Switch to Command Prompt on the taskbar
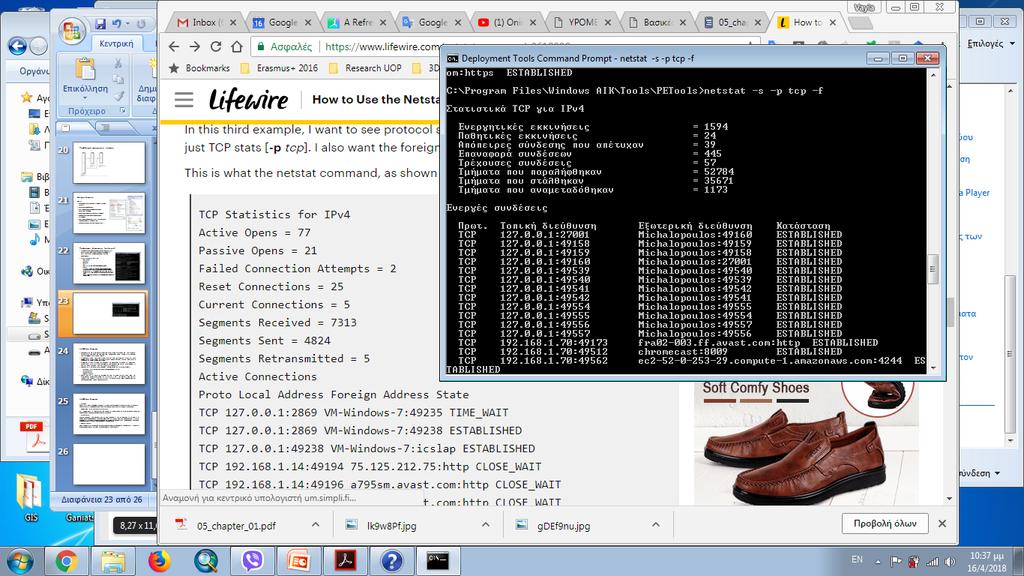 click(x=438, y=561)
